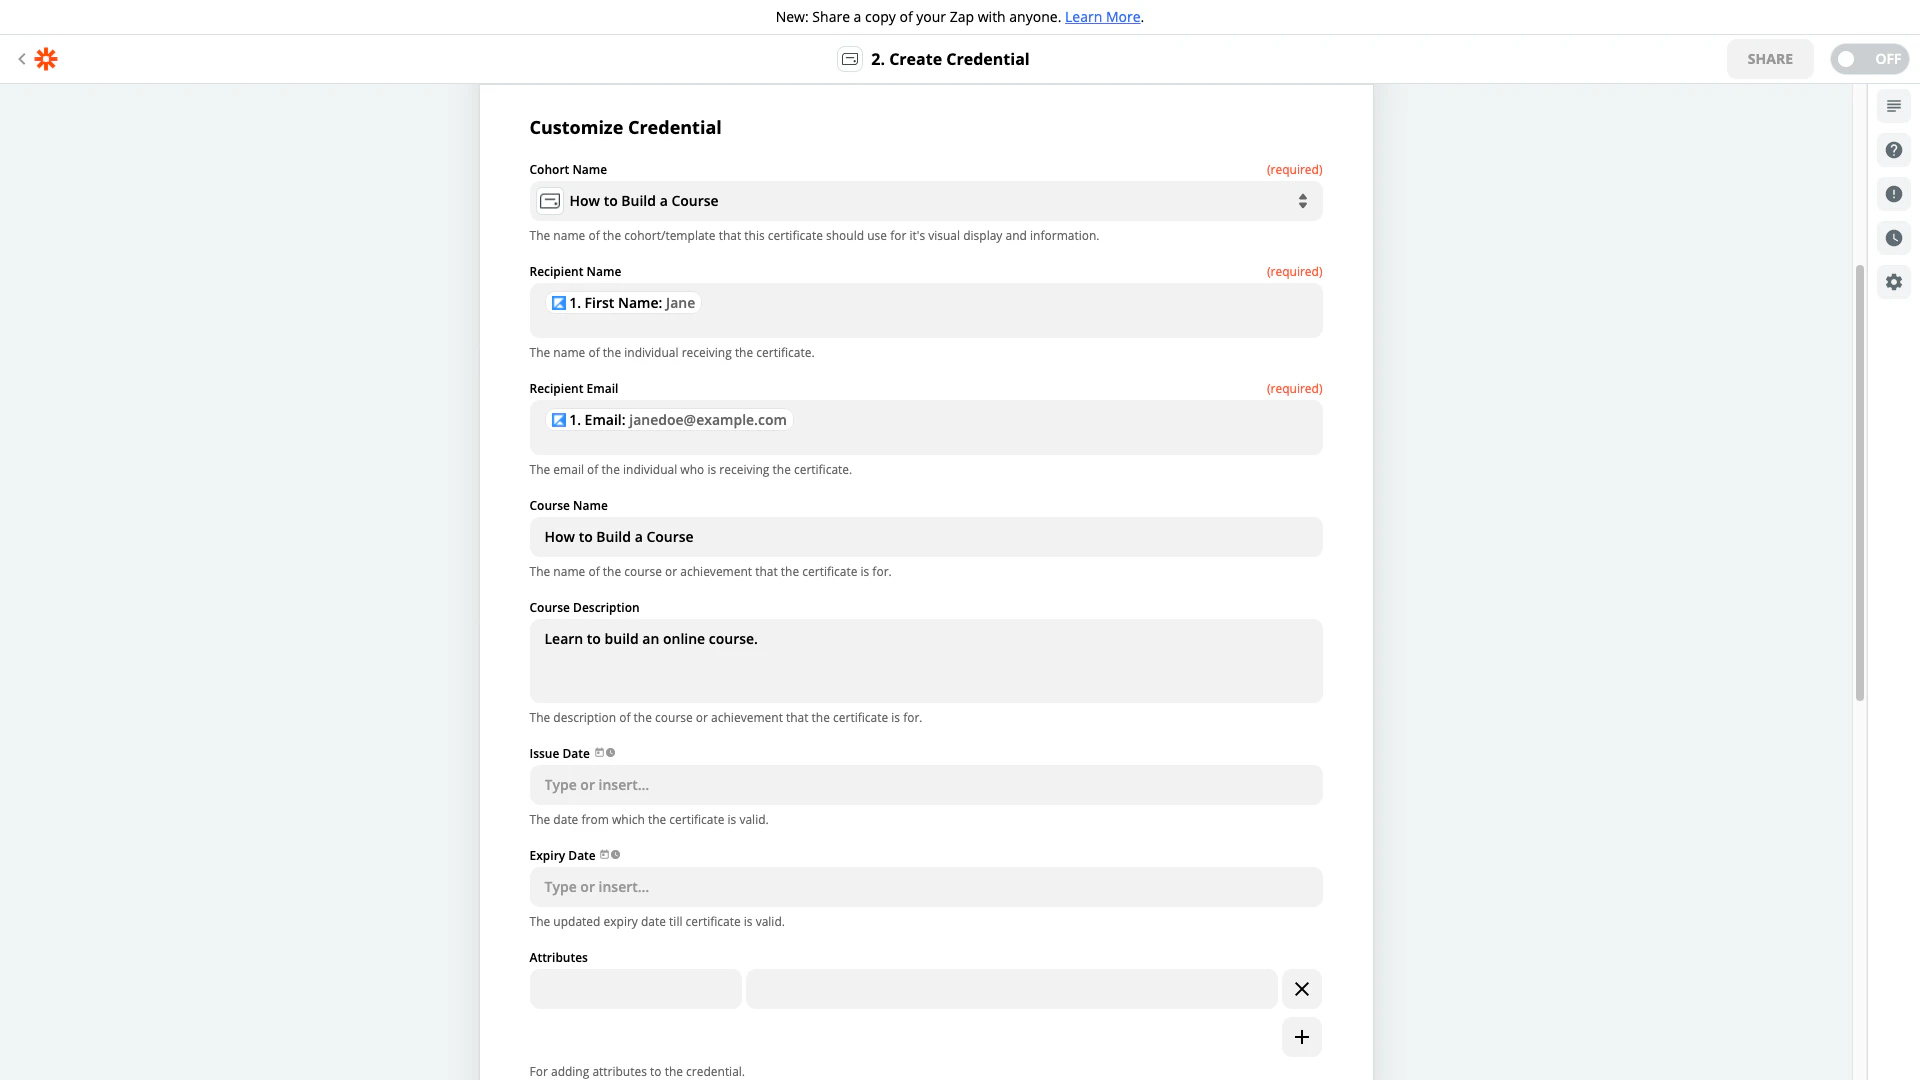Open the history clock icon in the sidebar
Image resolution: width=1920 pixels, height=1080 pixels.
(1893, 238)
